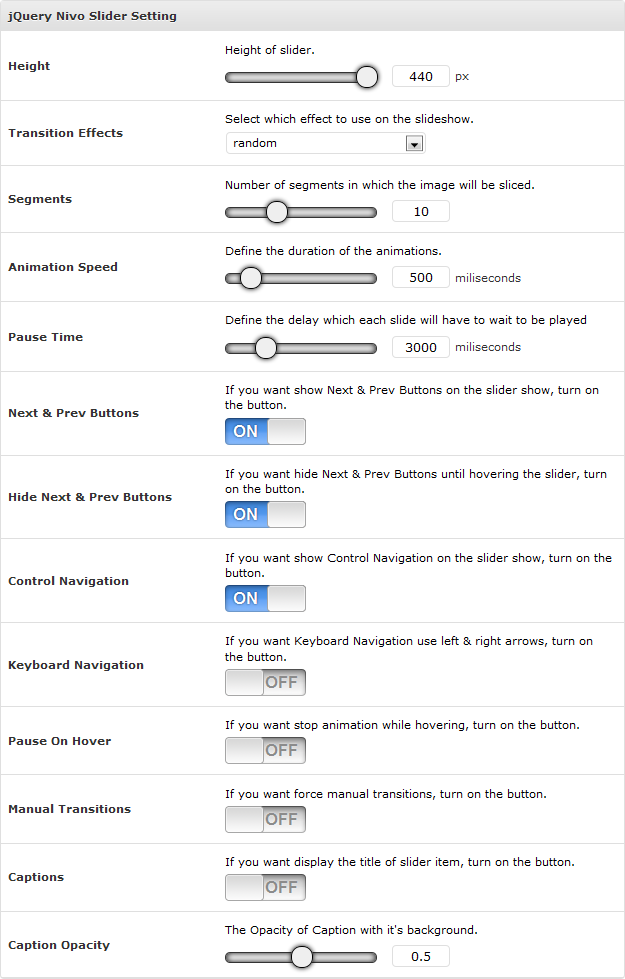This screenshot has width=625, height=979.
Task: Click the Animation Speed slider handle
Action: [251, 278]
